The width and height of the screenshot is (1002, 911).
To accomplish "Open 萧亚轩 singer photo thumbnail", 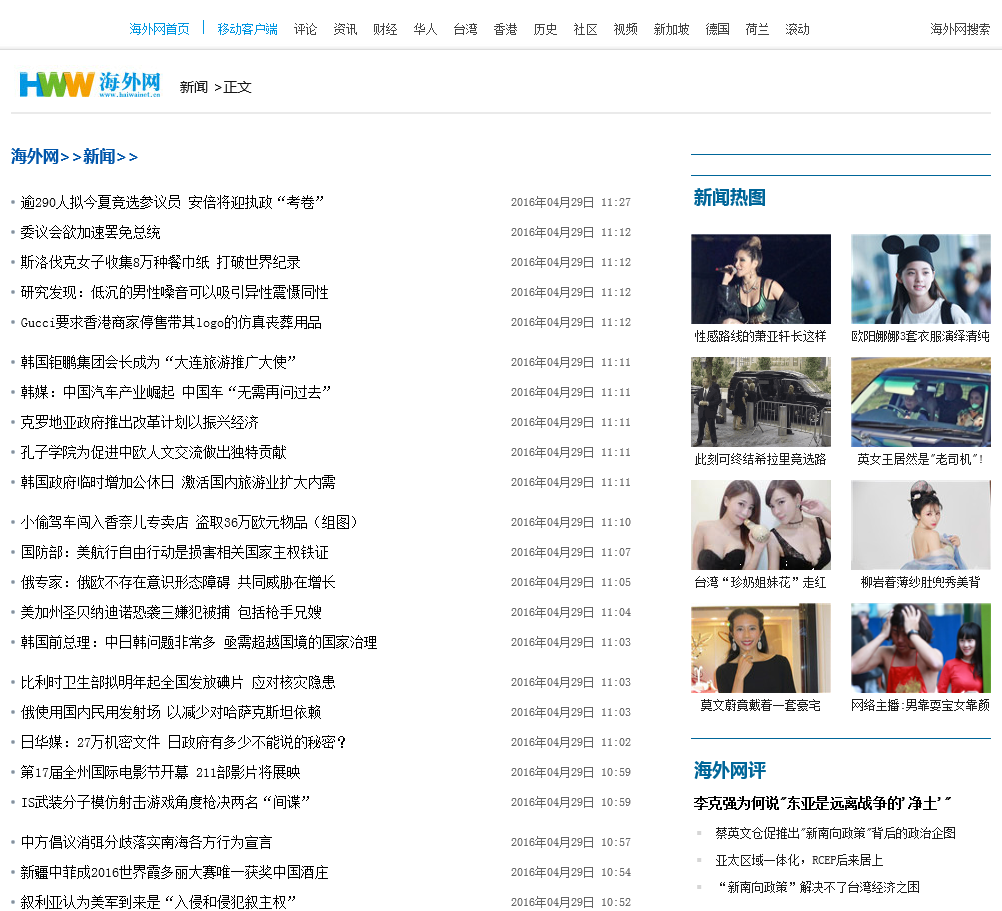I will pos(760,279).
